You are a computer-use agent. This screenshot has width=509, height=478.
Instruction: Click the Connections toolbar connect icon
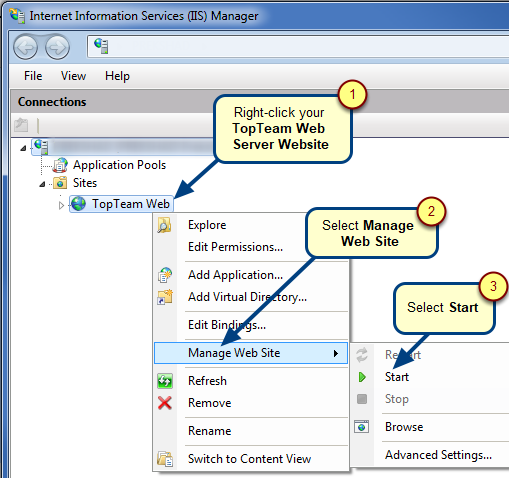pyautogui.click(x=21, y=125)
